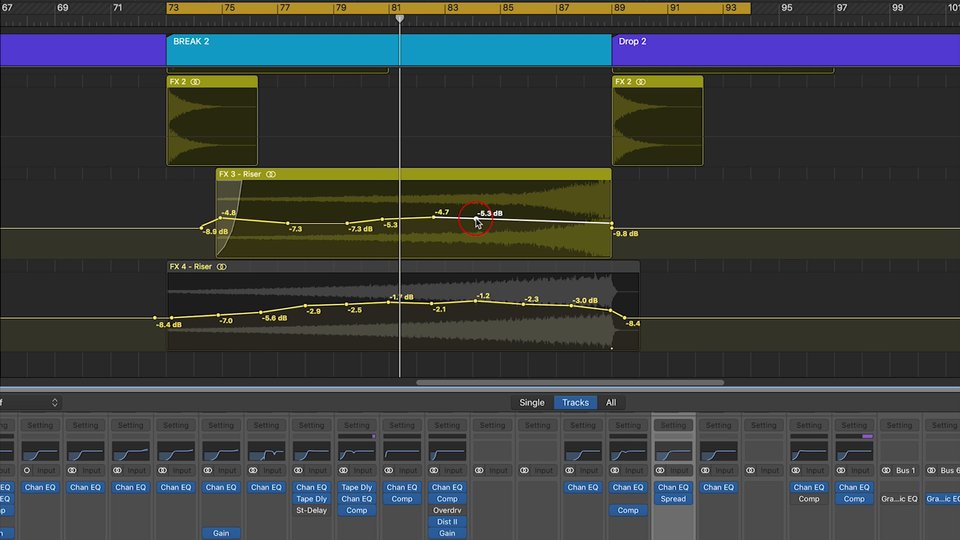Toggle the Gra...ic EQ plugin on the Bus 1 strip
The width and height of the screenshot is (960, 540).
[x=899, y=499]
